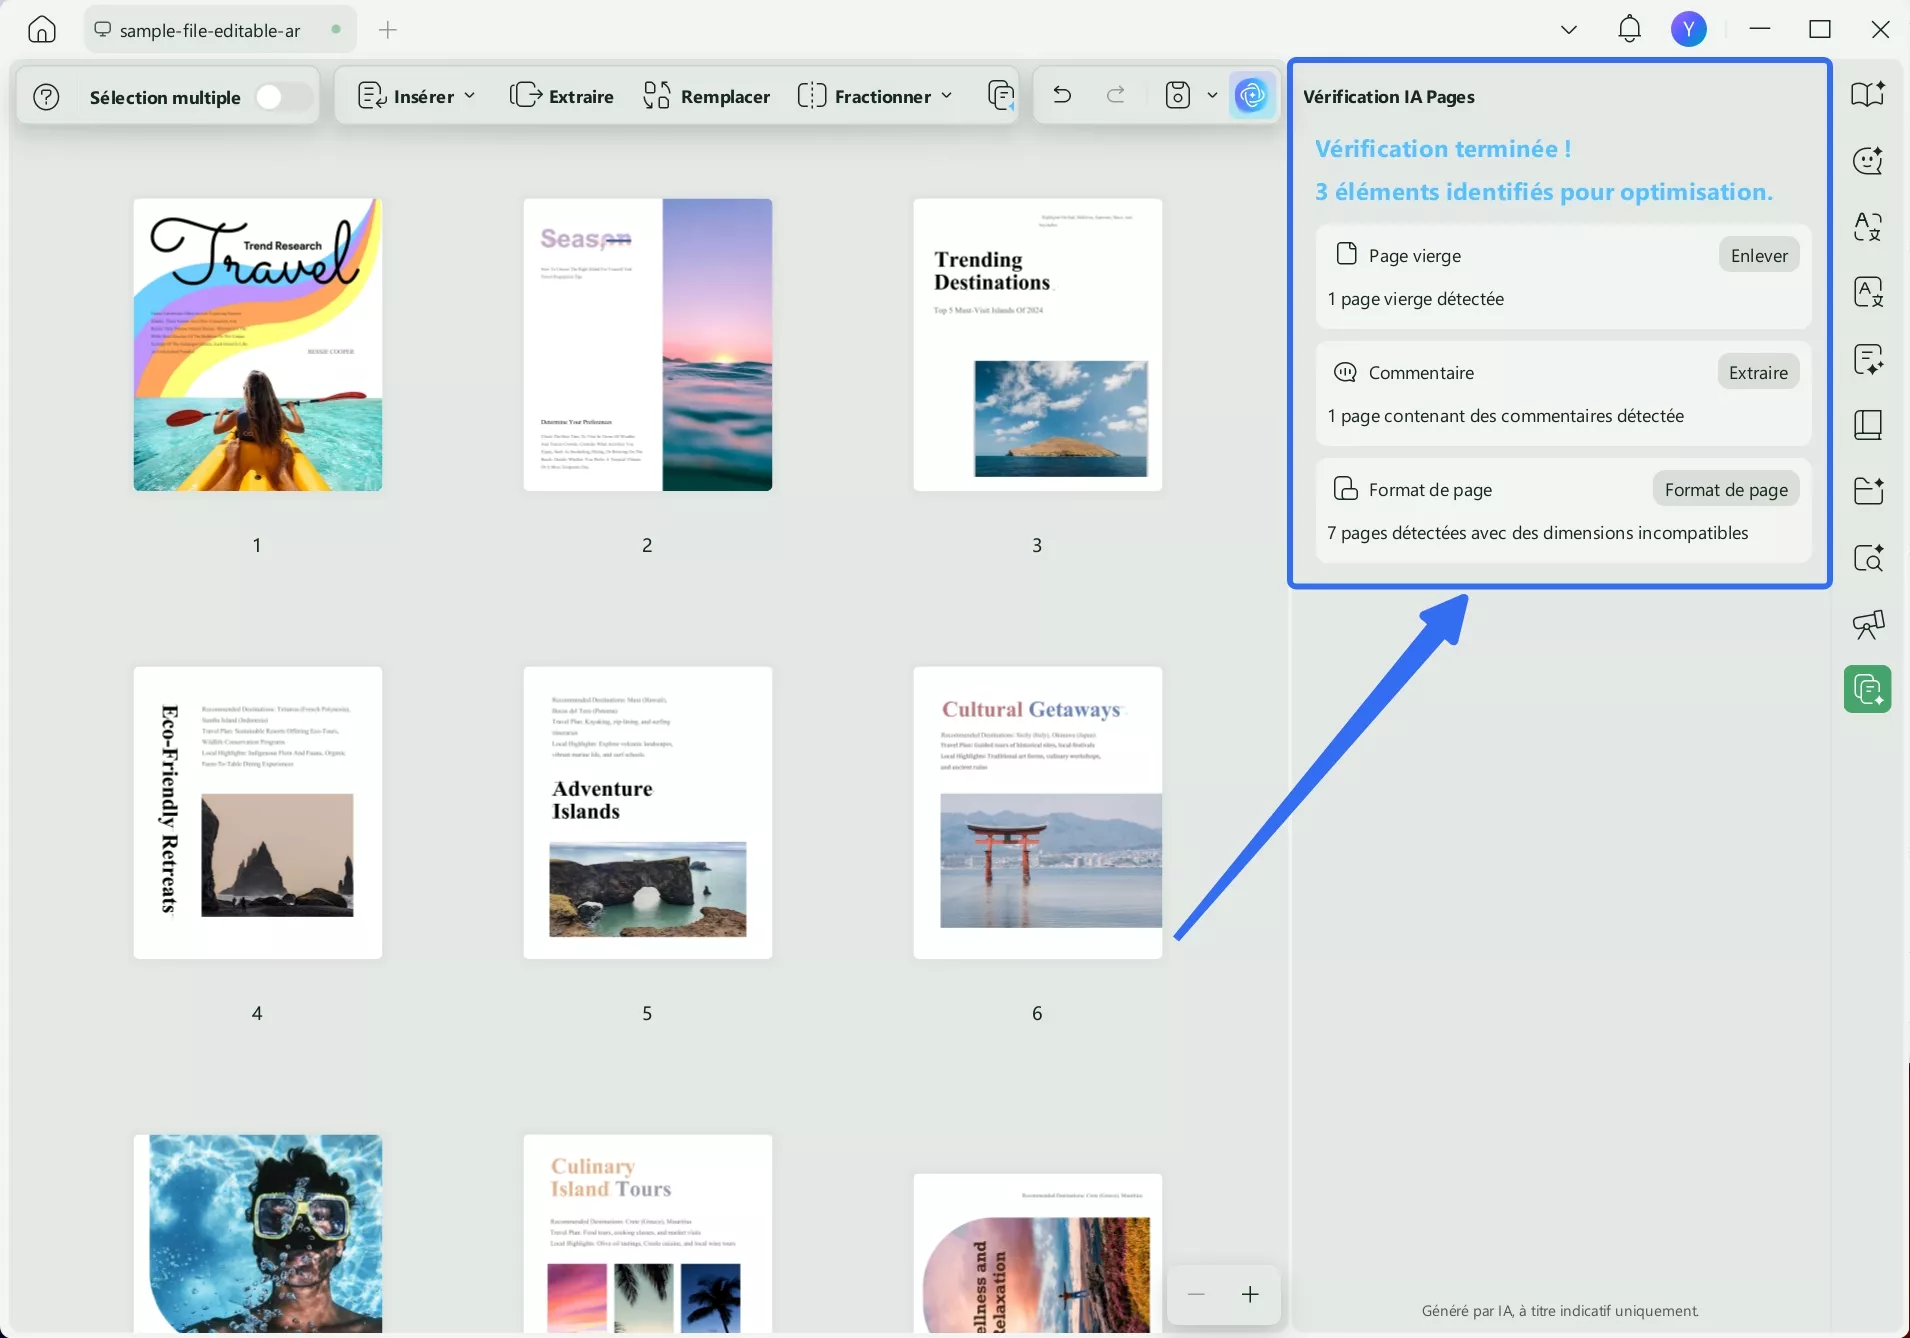Open the reader book view icon
This screenshot has height=1338, width=1910.
(1869, 425)
